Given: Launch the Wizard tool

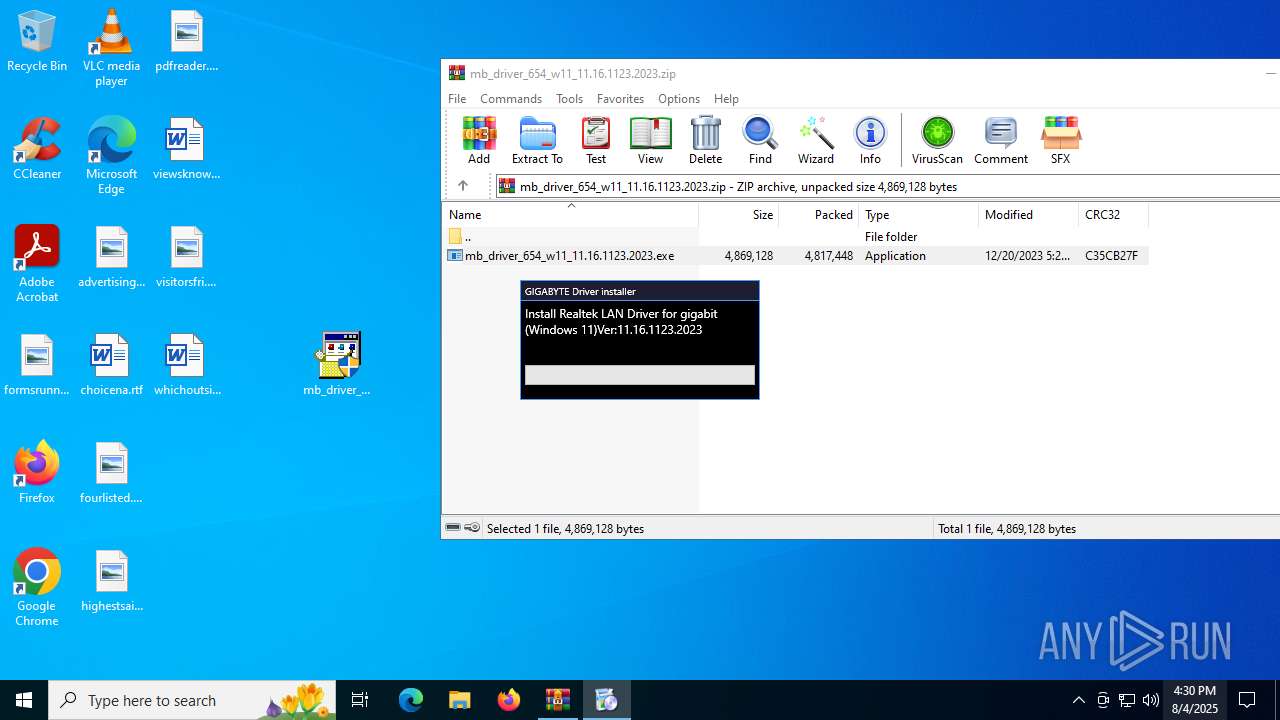Looking at the screenshot, I should click(x=816, y=140).
